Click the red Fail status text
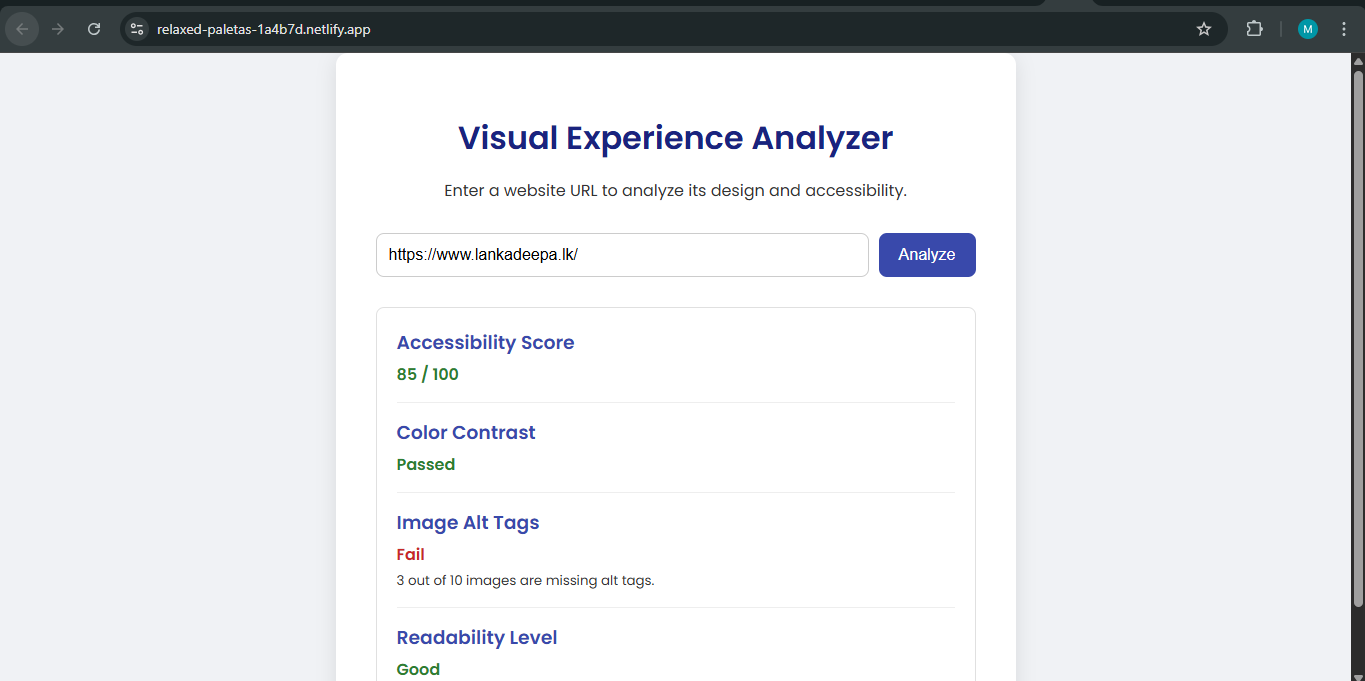The height and width of the screenshot is (681, 1365). (x=411, y=554)
